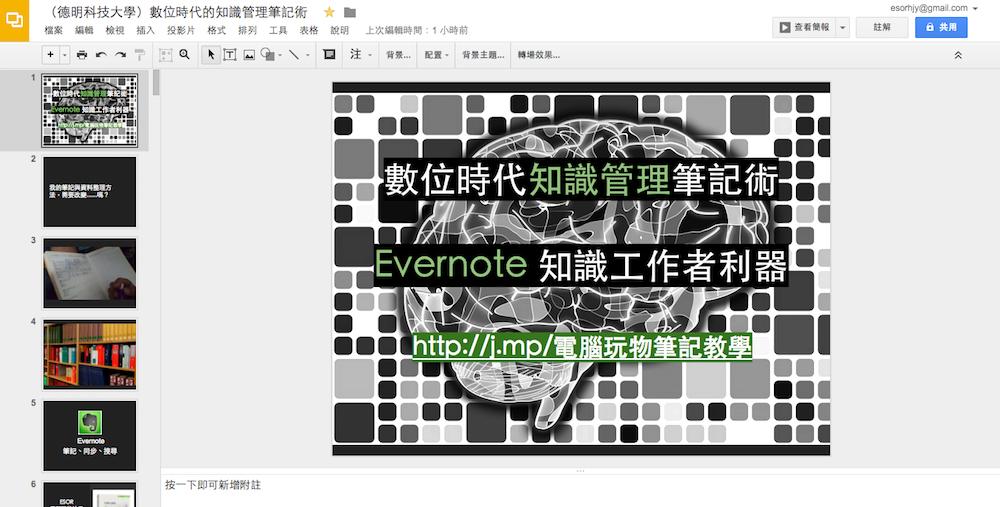Screen dimensions: 1000x507
Task: Open the esorhjy@gmail.com account menu
Action: click(x=934, y=8)
